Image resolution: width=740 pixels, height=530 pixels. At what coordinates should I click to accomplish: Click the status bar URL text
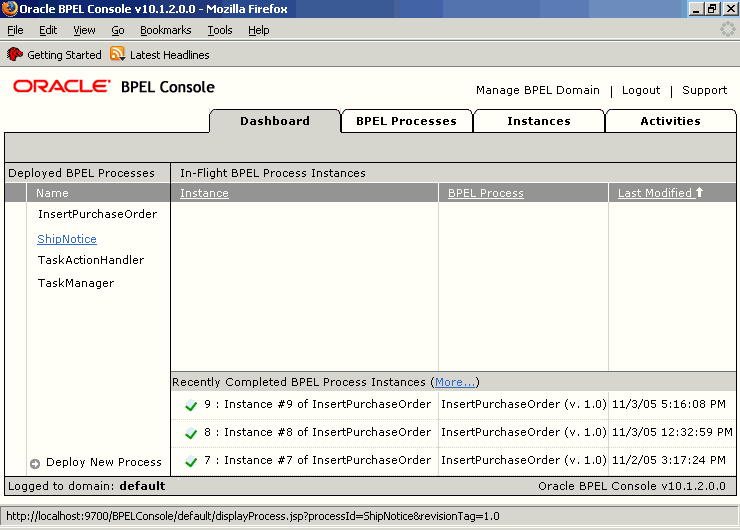[252, 516]
